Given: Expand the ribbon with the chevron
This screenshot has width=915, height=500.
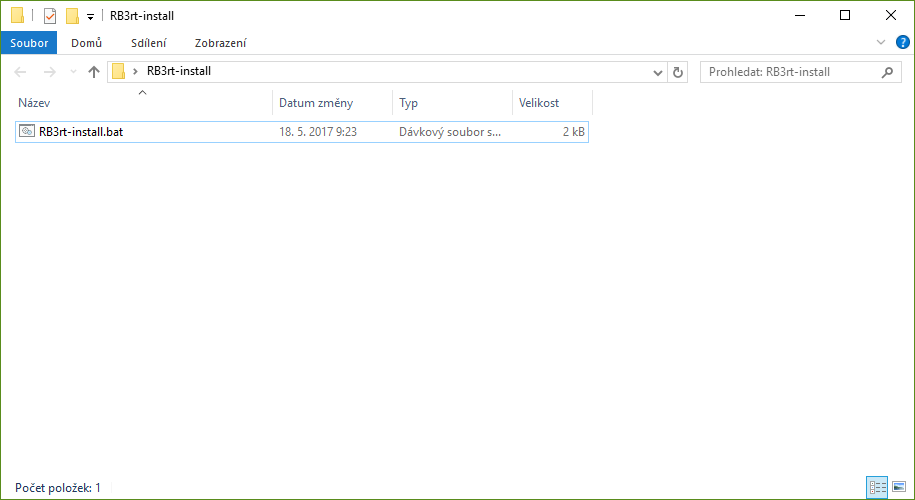Looking at the screenshot, I should click(x=881, y=42).
